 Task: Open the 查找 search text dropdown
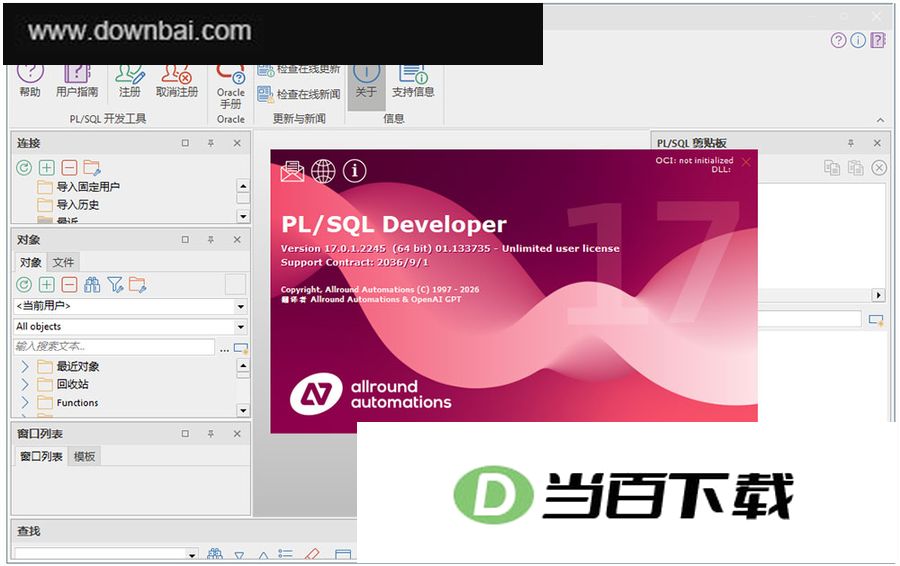(x=192, y=555)
